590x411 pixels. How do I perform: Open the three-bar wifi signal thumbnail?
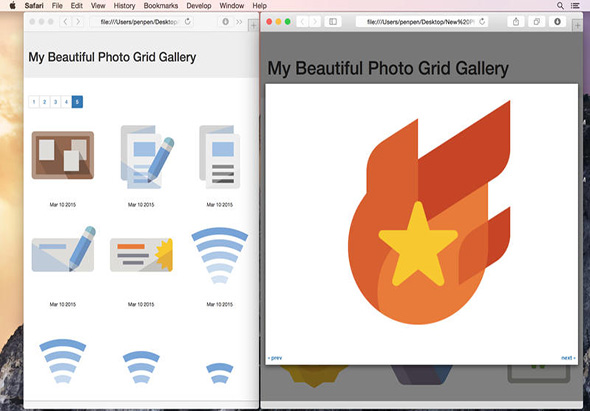pyautogui.click(x=141, y=367)
